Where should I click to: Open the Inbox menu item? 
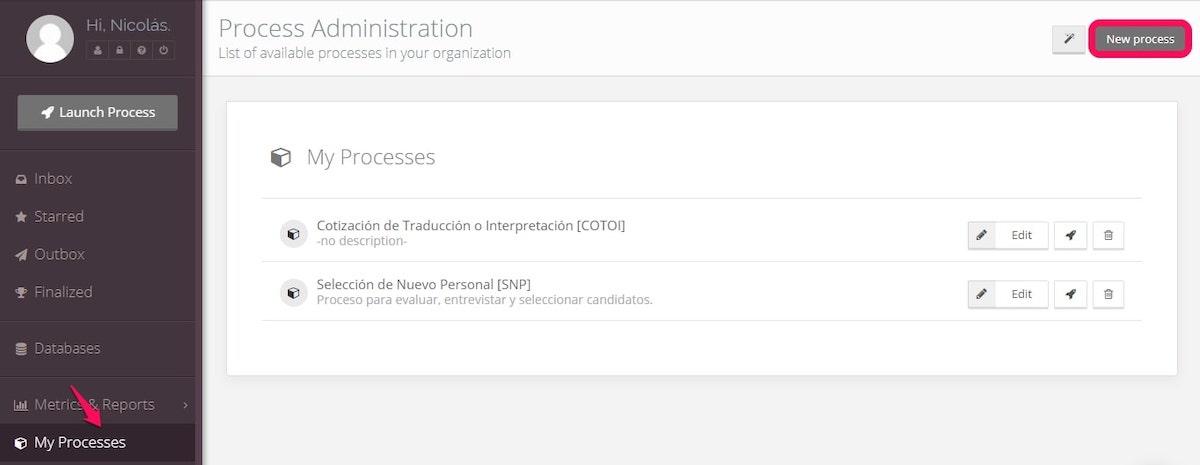(53, 179)
